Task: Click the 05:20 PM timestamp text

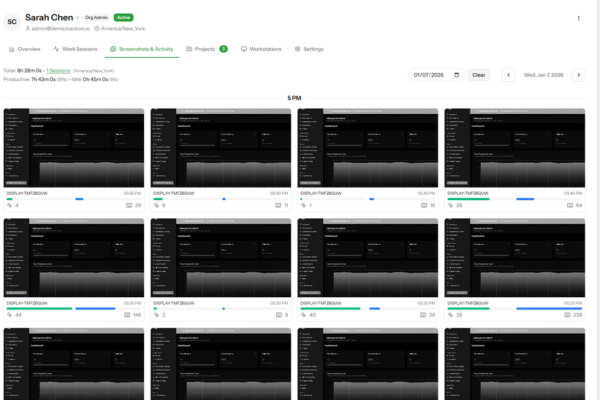Action: [573, 303]
